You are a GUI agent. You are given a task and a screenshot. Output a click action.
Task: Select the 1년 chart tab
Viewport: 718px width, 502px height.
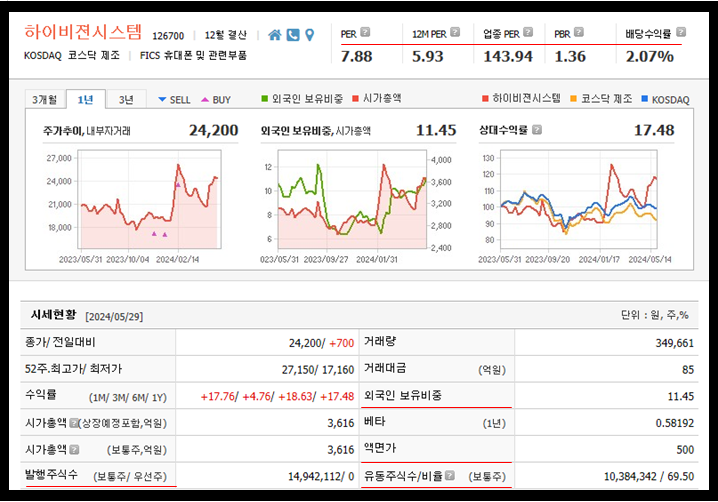point(86,99)
